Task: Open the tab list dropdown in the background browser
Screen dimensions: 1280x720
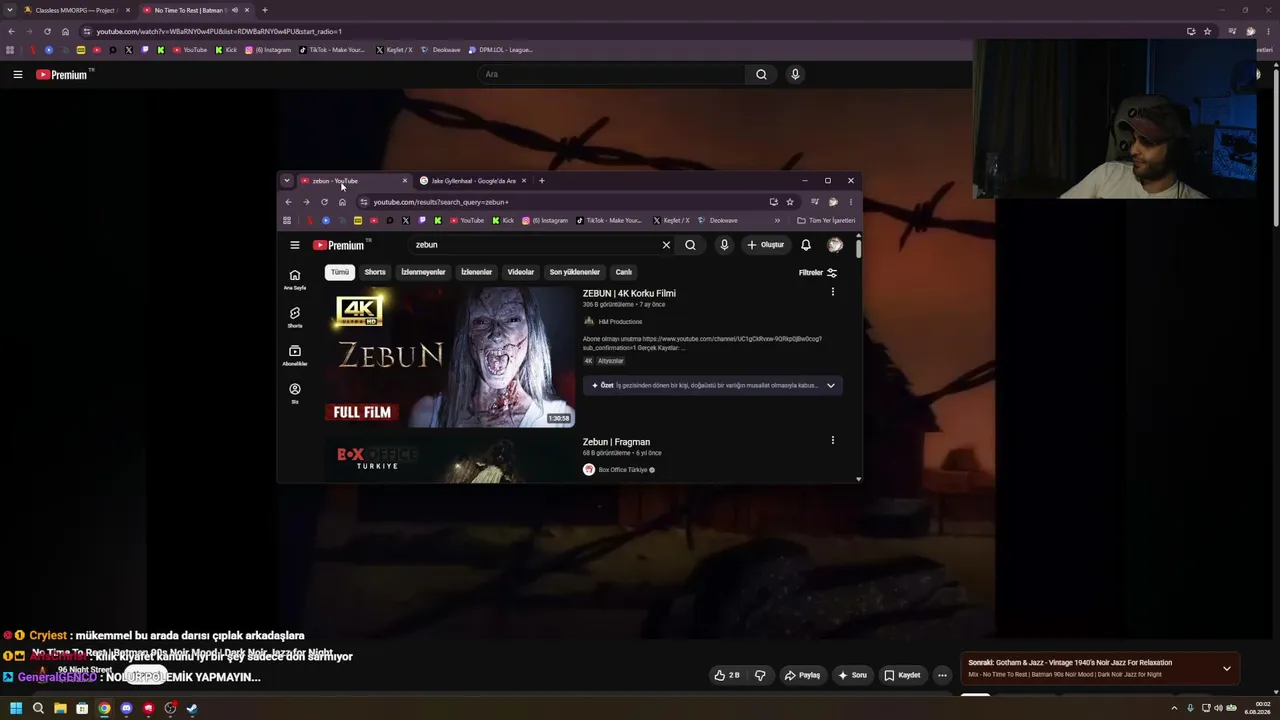Action: [x=10, y=10]
